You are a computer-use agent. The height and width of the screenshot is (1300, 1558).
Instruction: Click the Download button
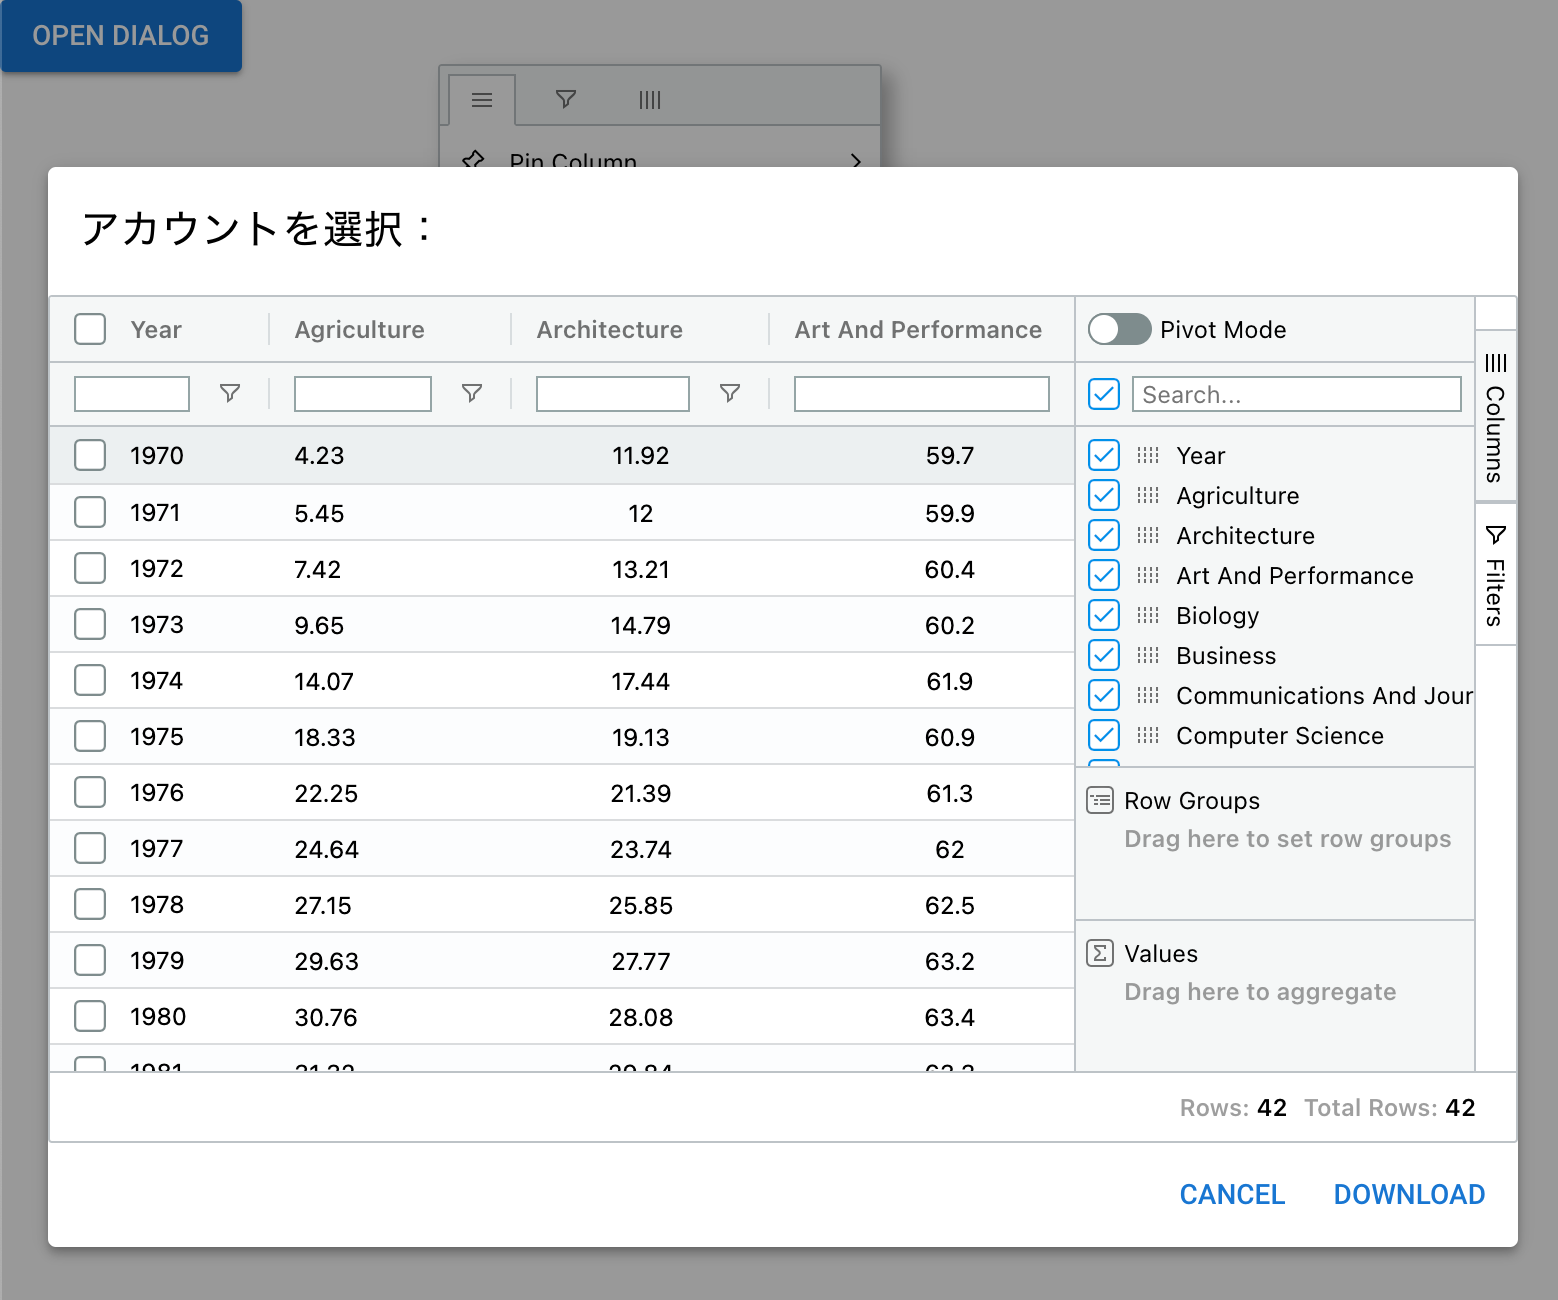[x=1409, y=1194]
